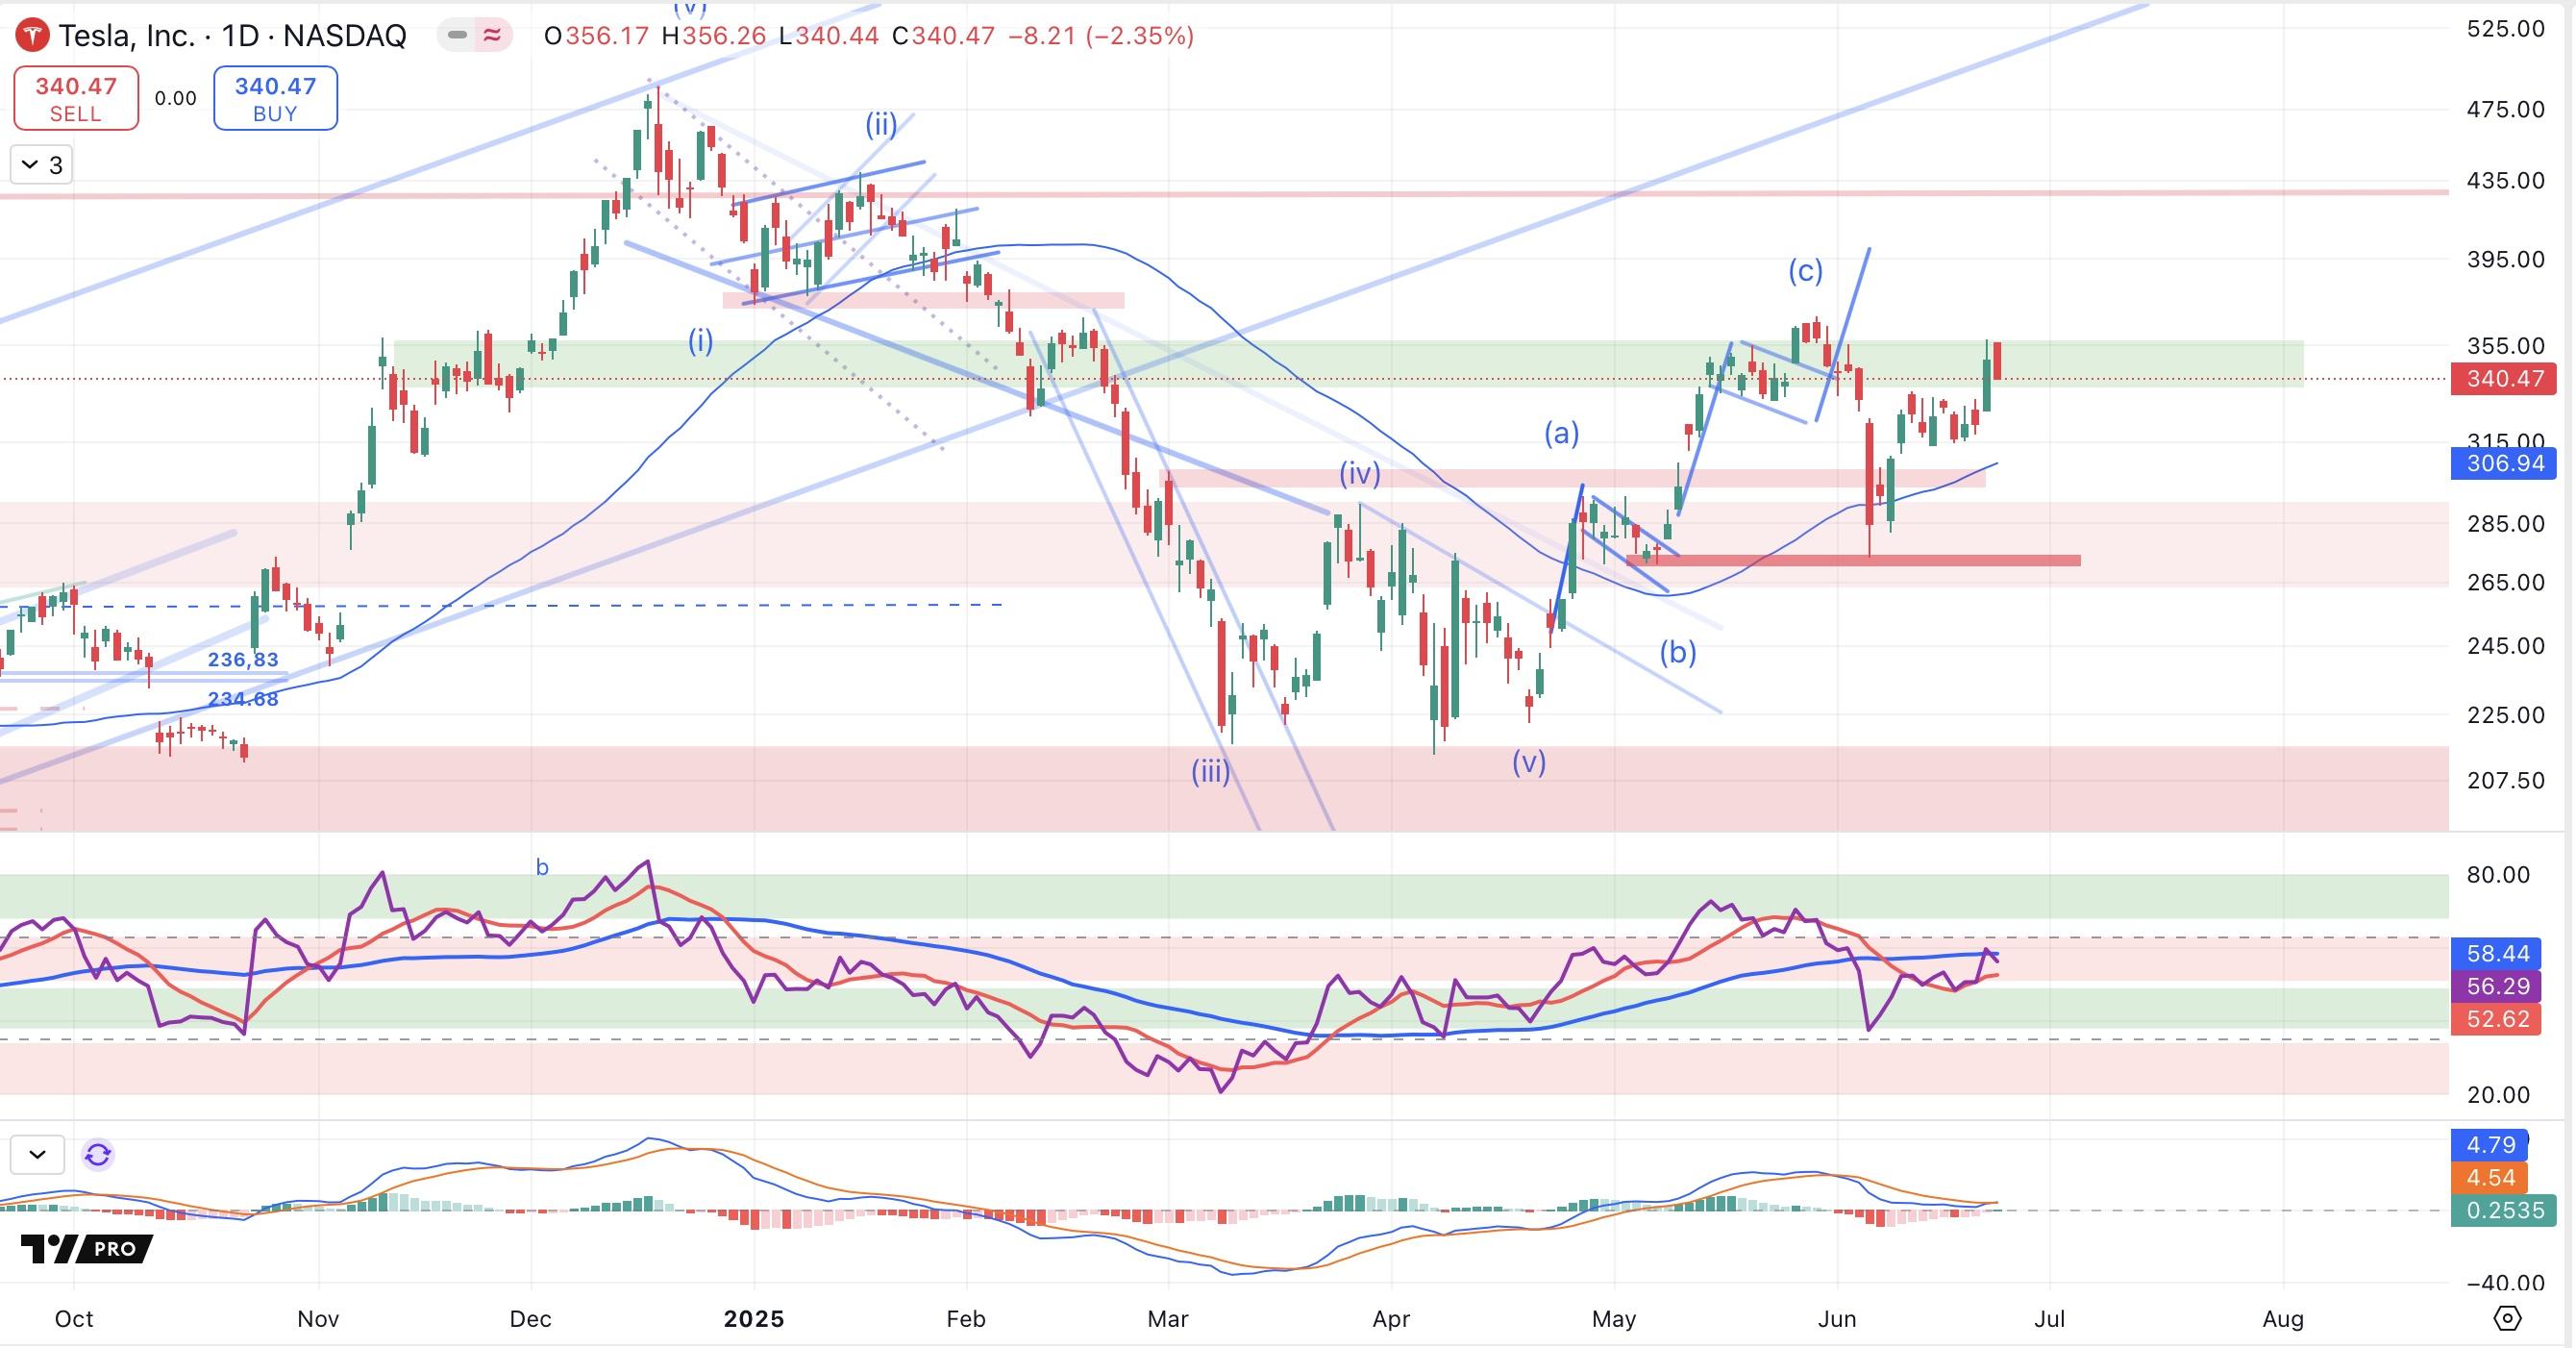Click Dec on the time axis
This screenshot has height=1348, width=2576.
pyautogui.click(x=530, y=1319)
